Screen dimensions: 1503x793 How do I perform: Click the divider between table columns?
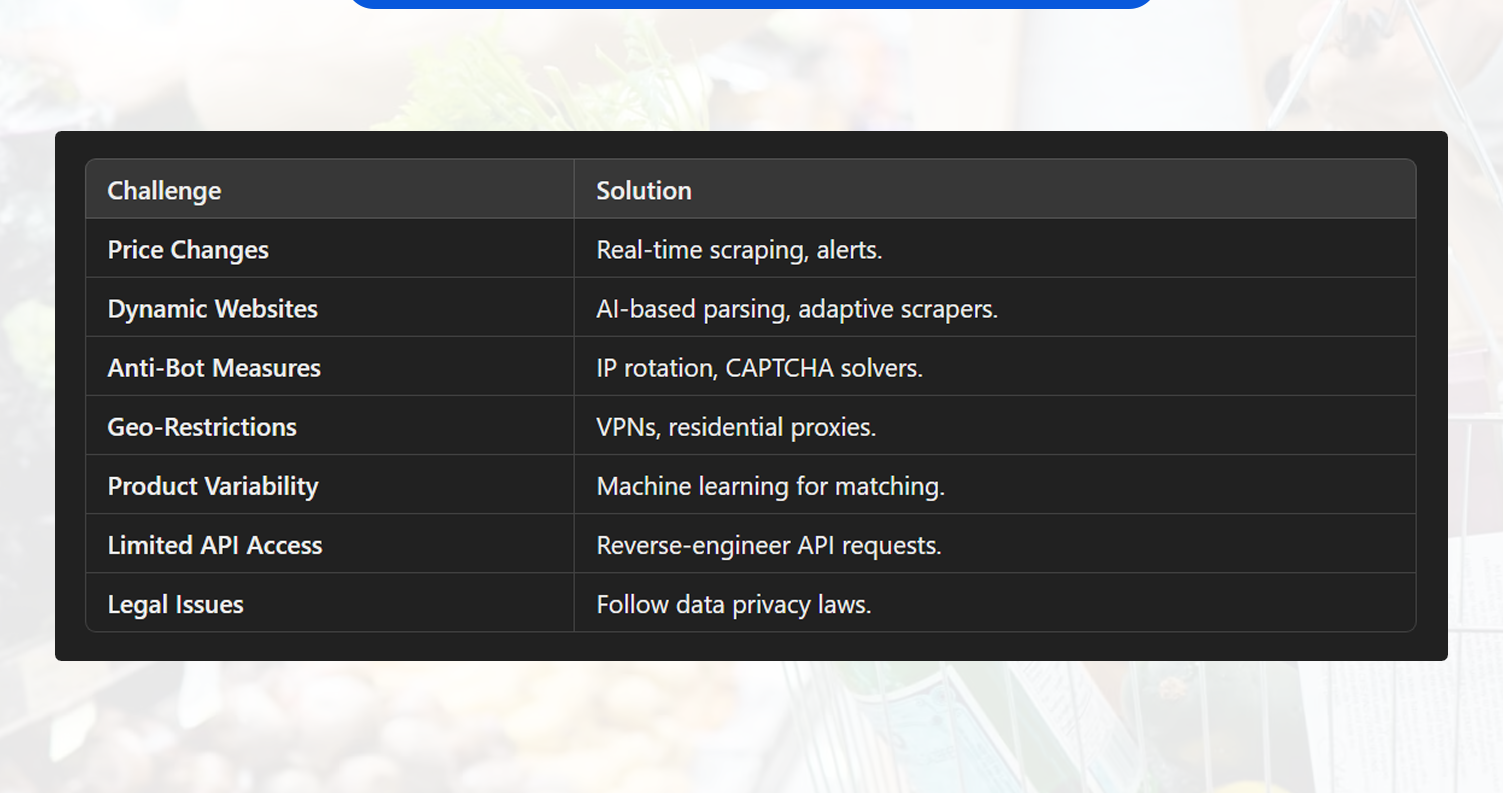[x=573, y=400]
